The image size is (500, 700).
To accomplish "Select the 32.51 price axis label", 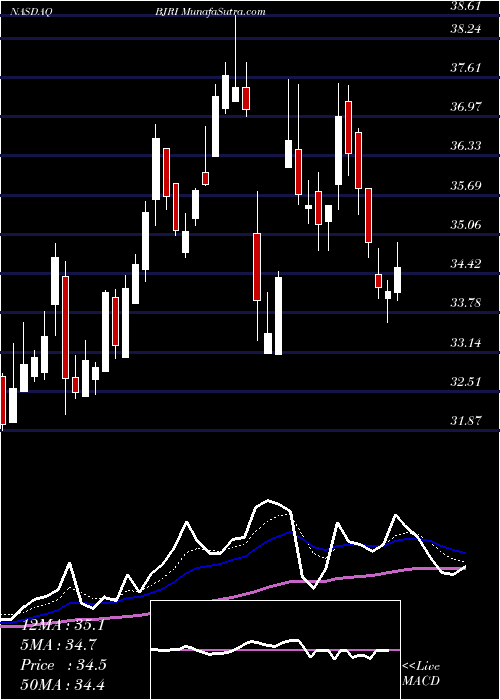I will point(466,382).
